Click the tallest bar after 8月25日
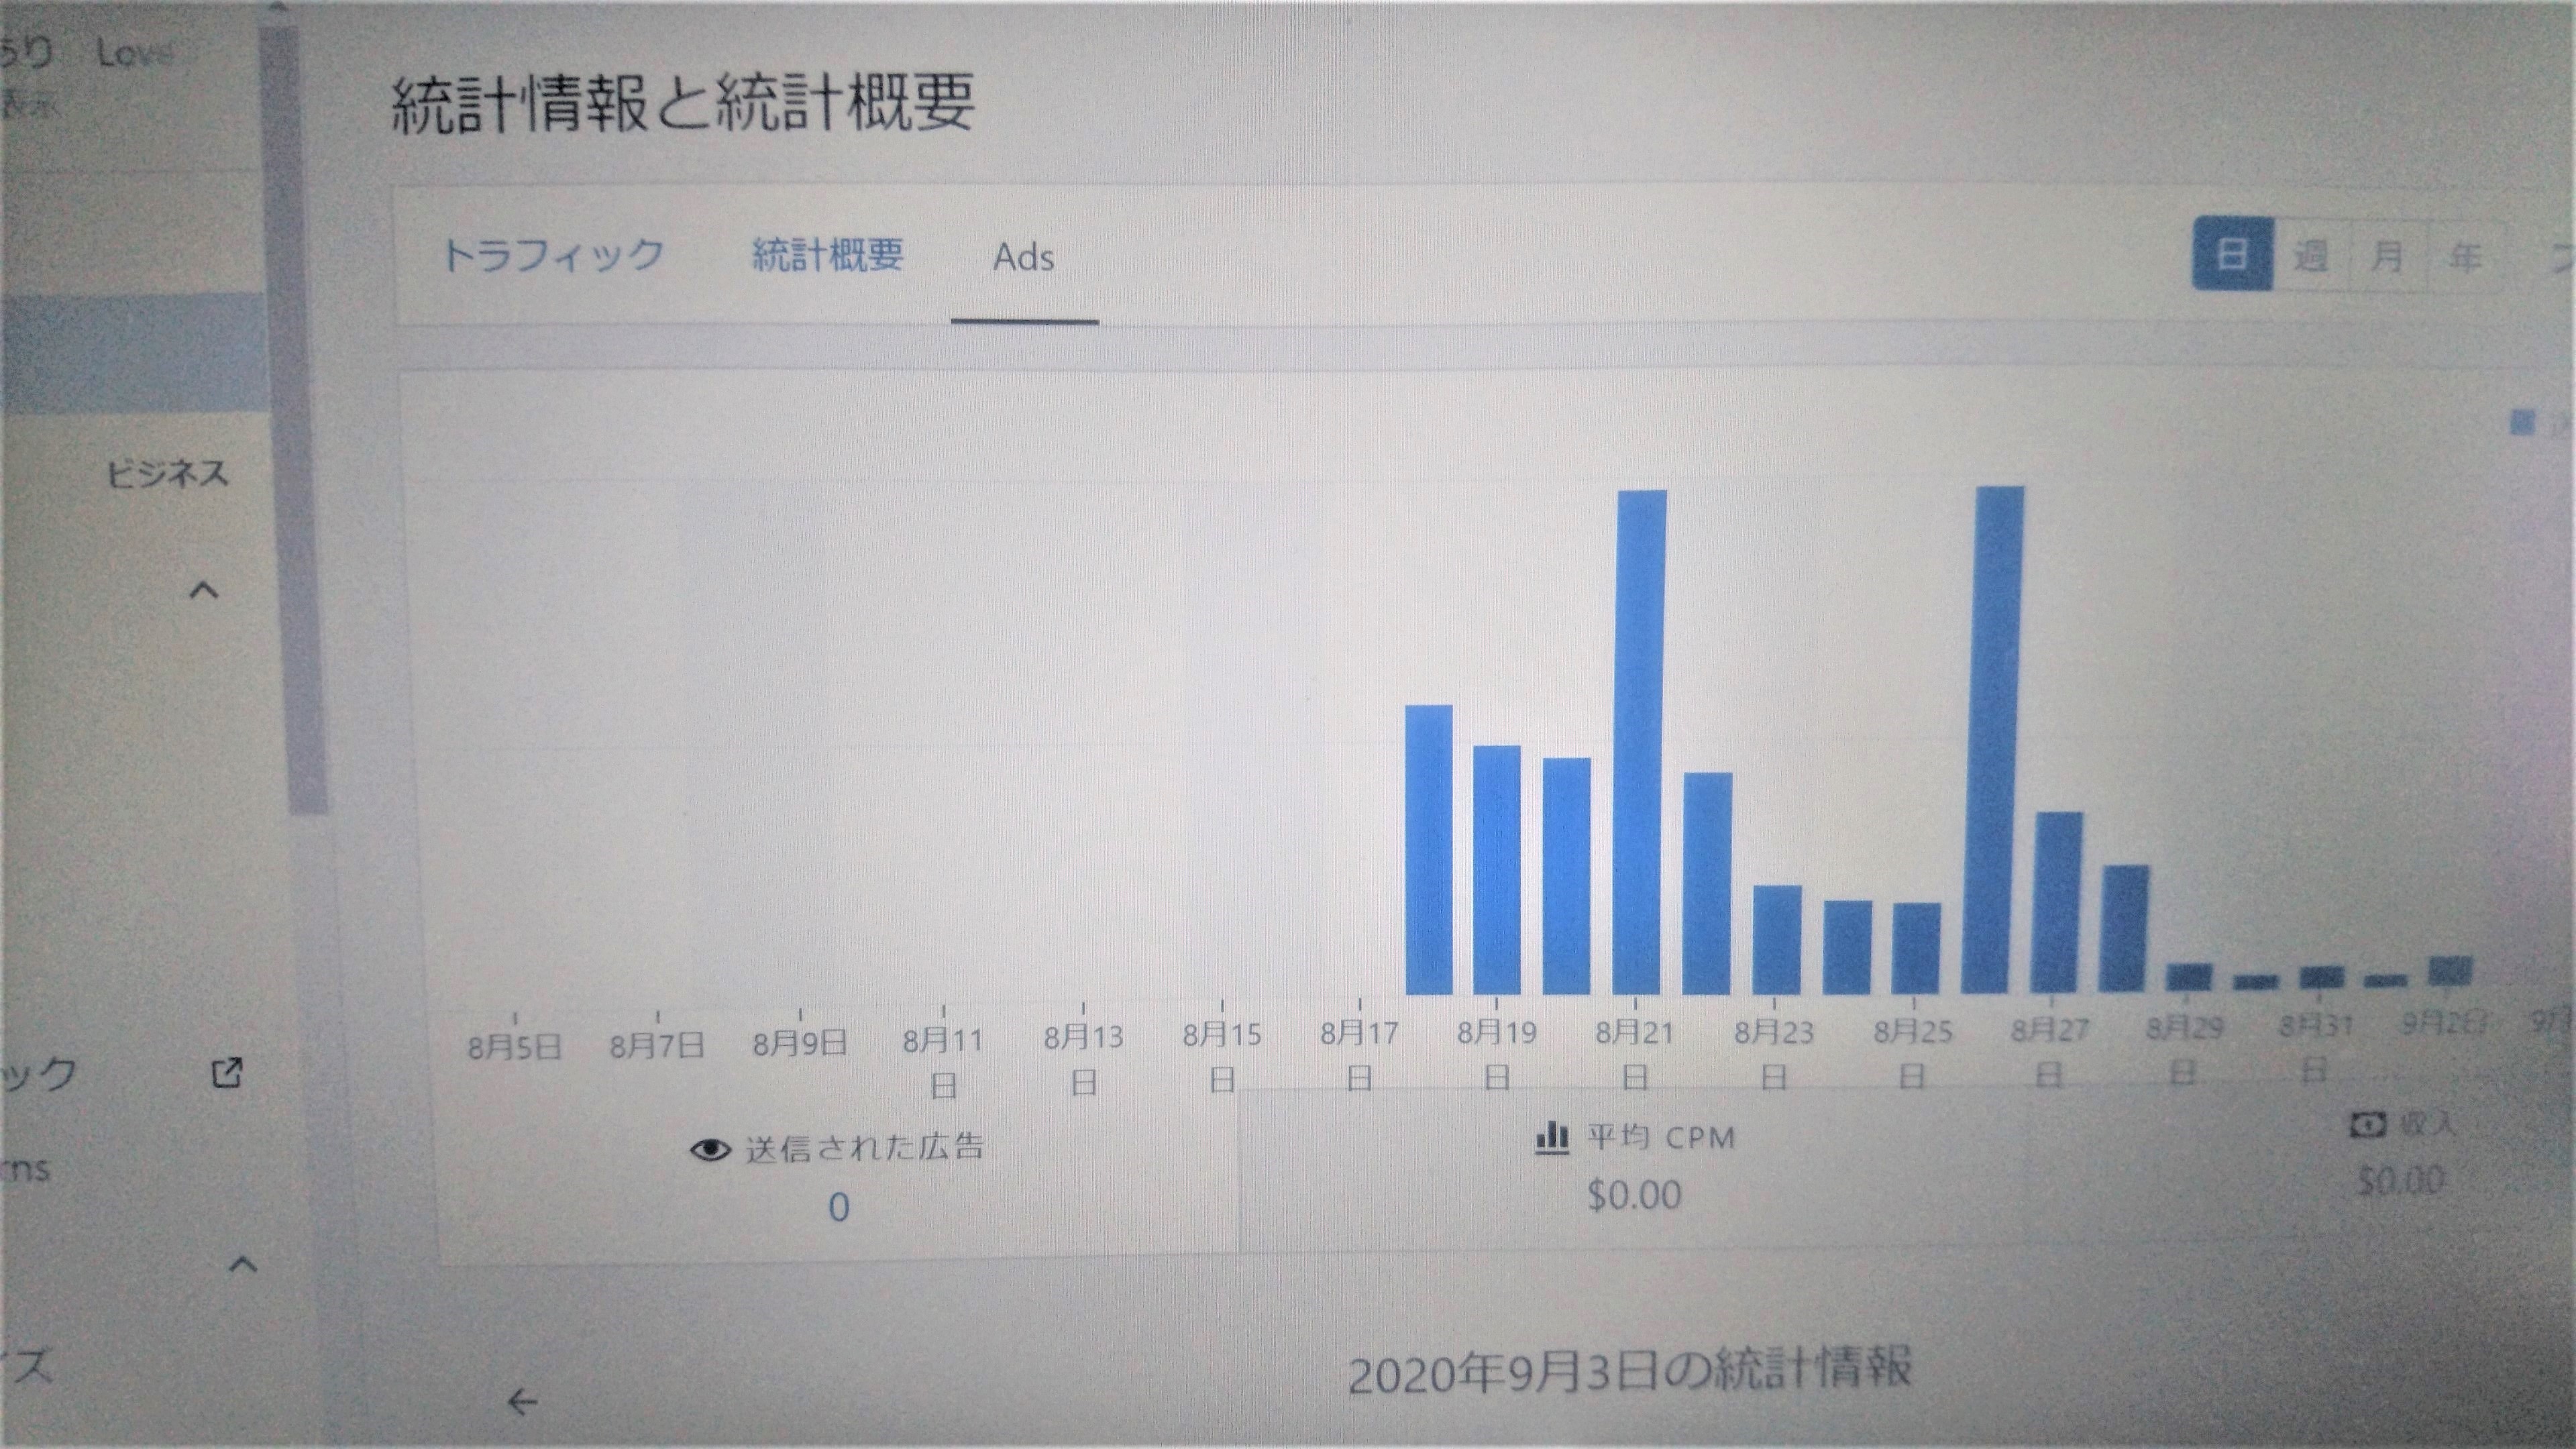The height and width of the screenshot is (1449, 2576). 1994,740
